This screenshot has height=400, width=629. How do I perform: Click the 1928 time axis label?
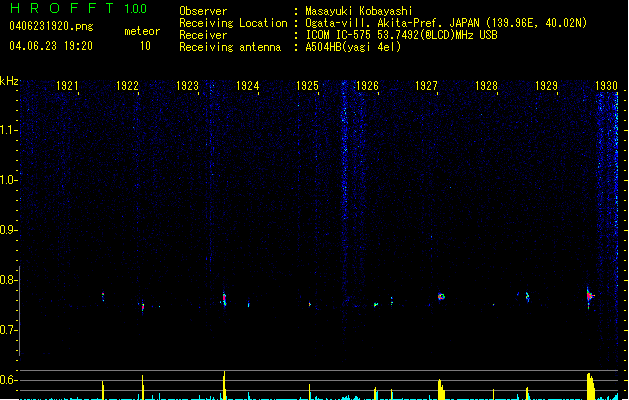coord(486,86)
